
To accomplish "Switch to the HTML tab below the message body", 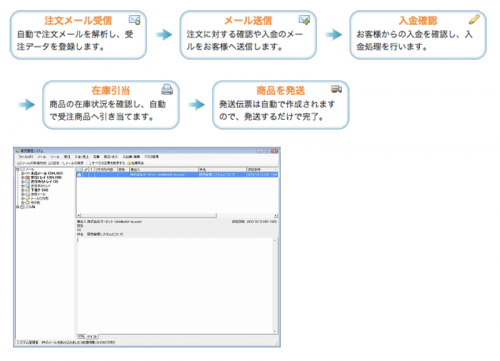I will click(82, 336).
